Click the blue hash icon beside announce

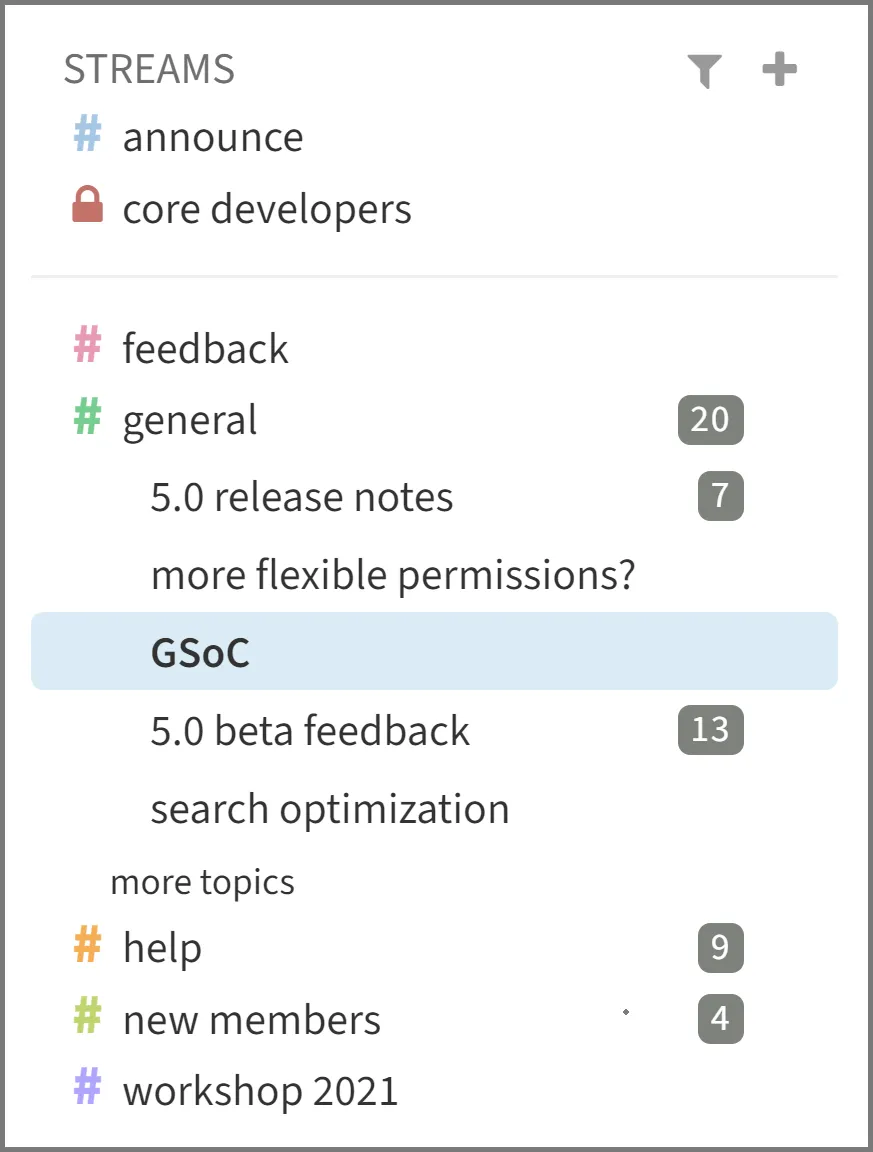pos(88,135)
